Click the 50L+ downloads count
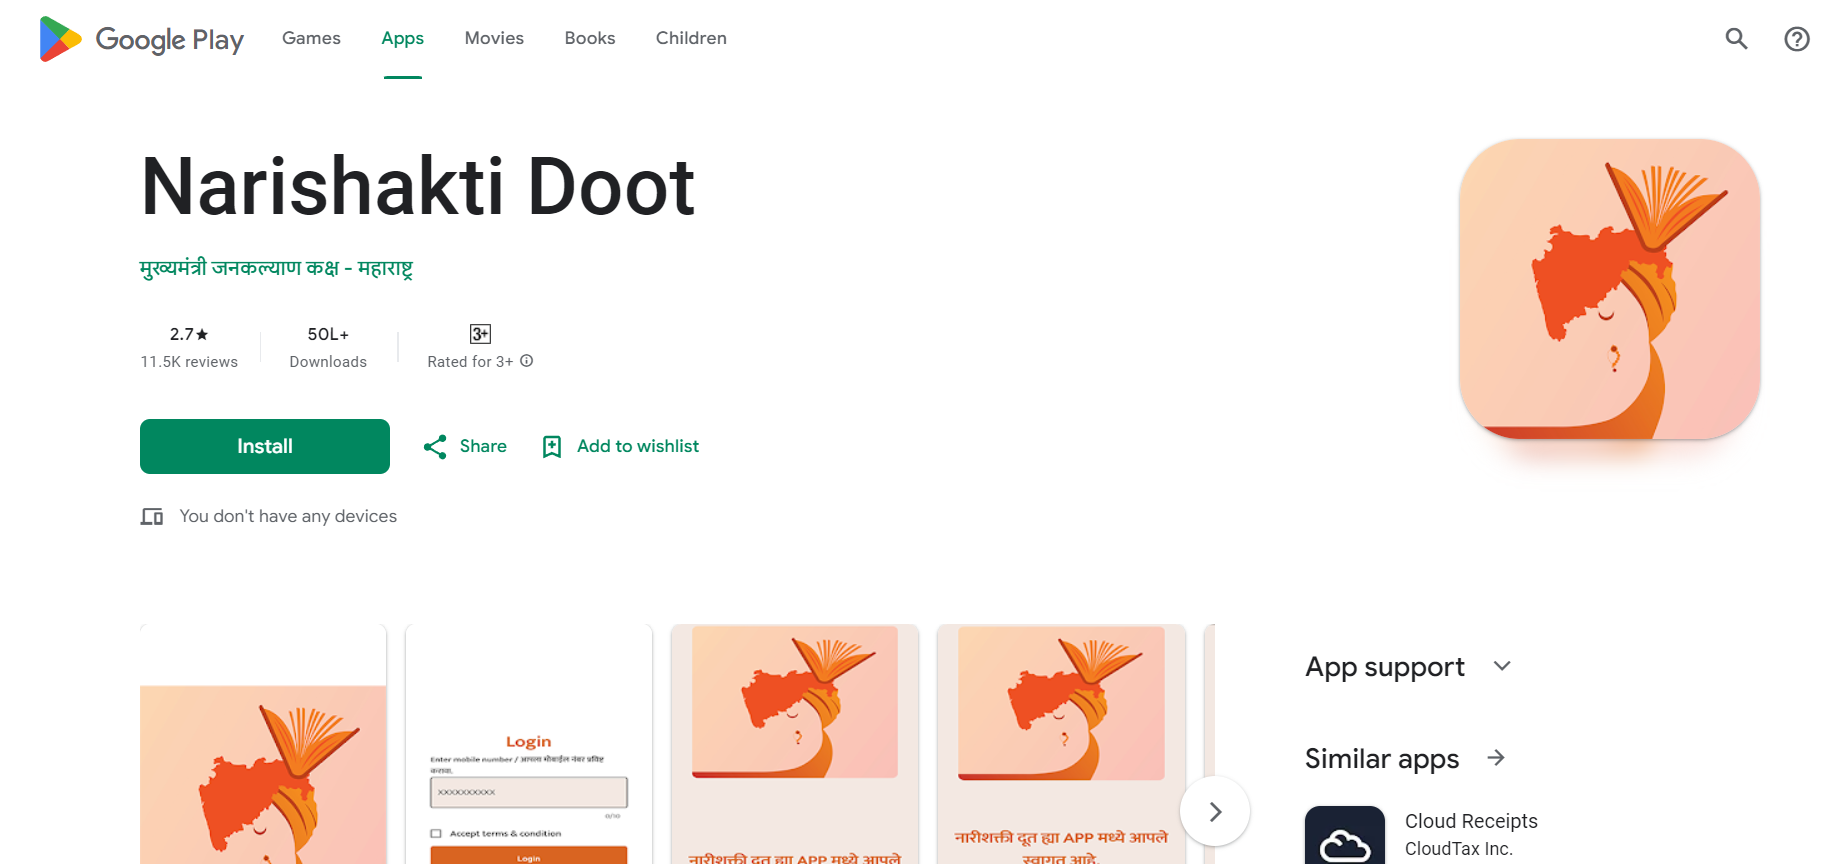 [328, 334]
